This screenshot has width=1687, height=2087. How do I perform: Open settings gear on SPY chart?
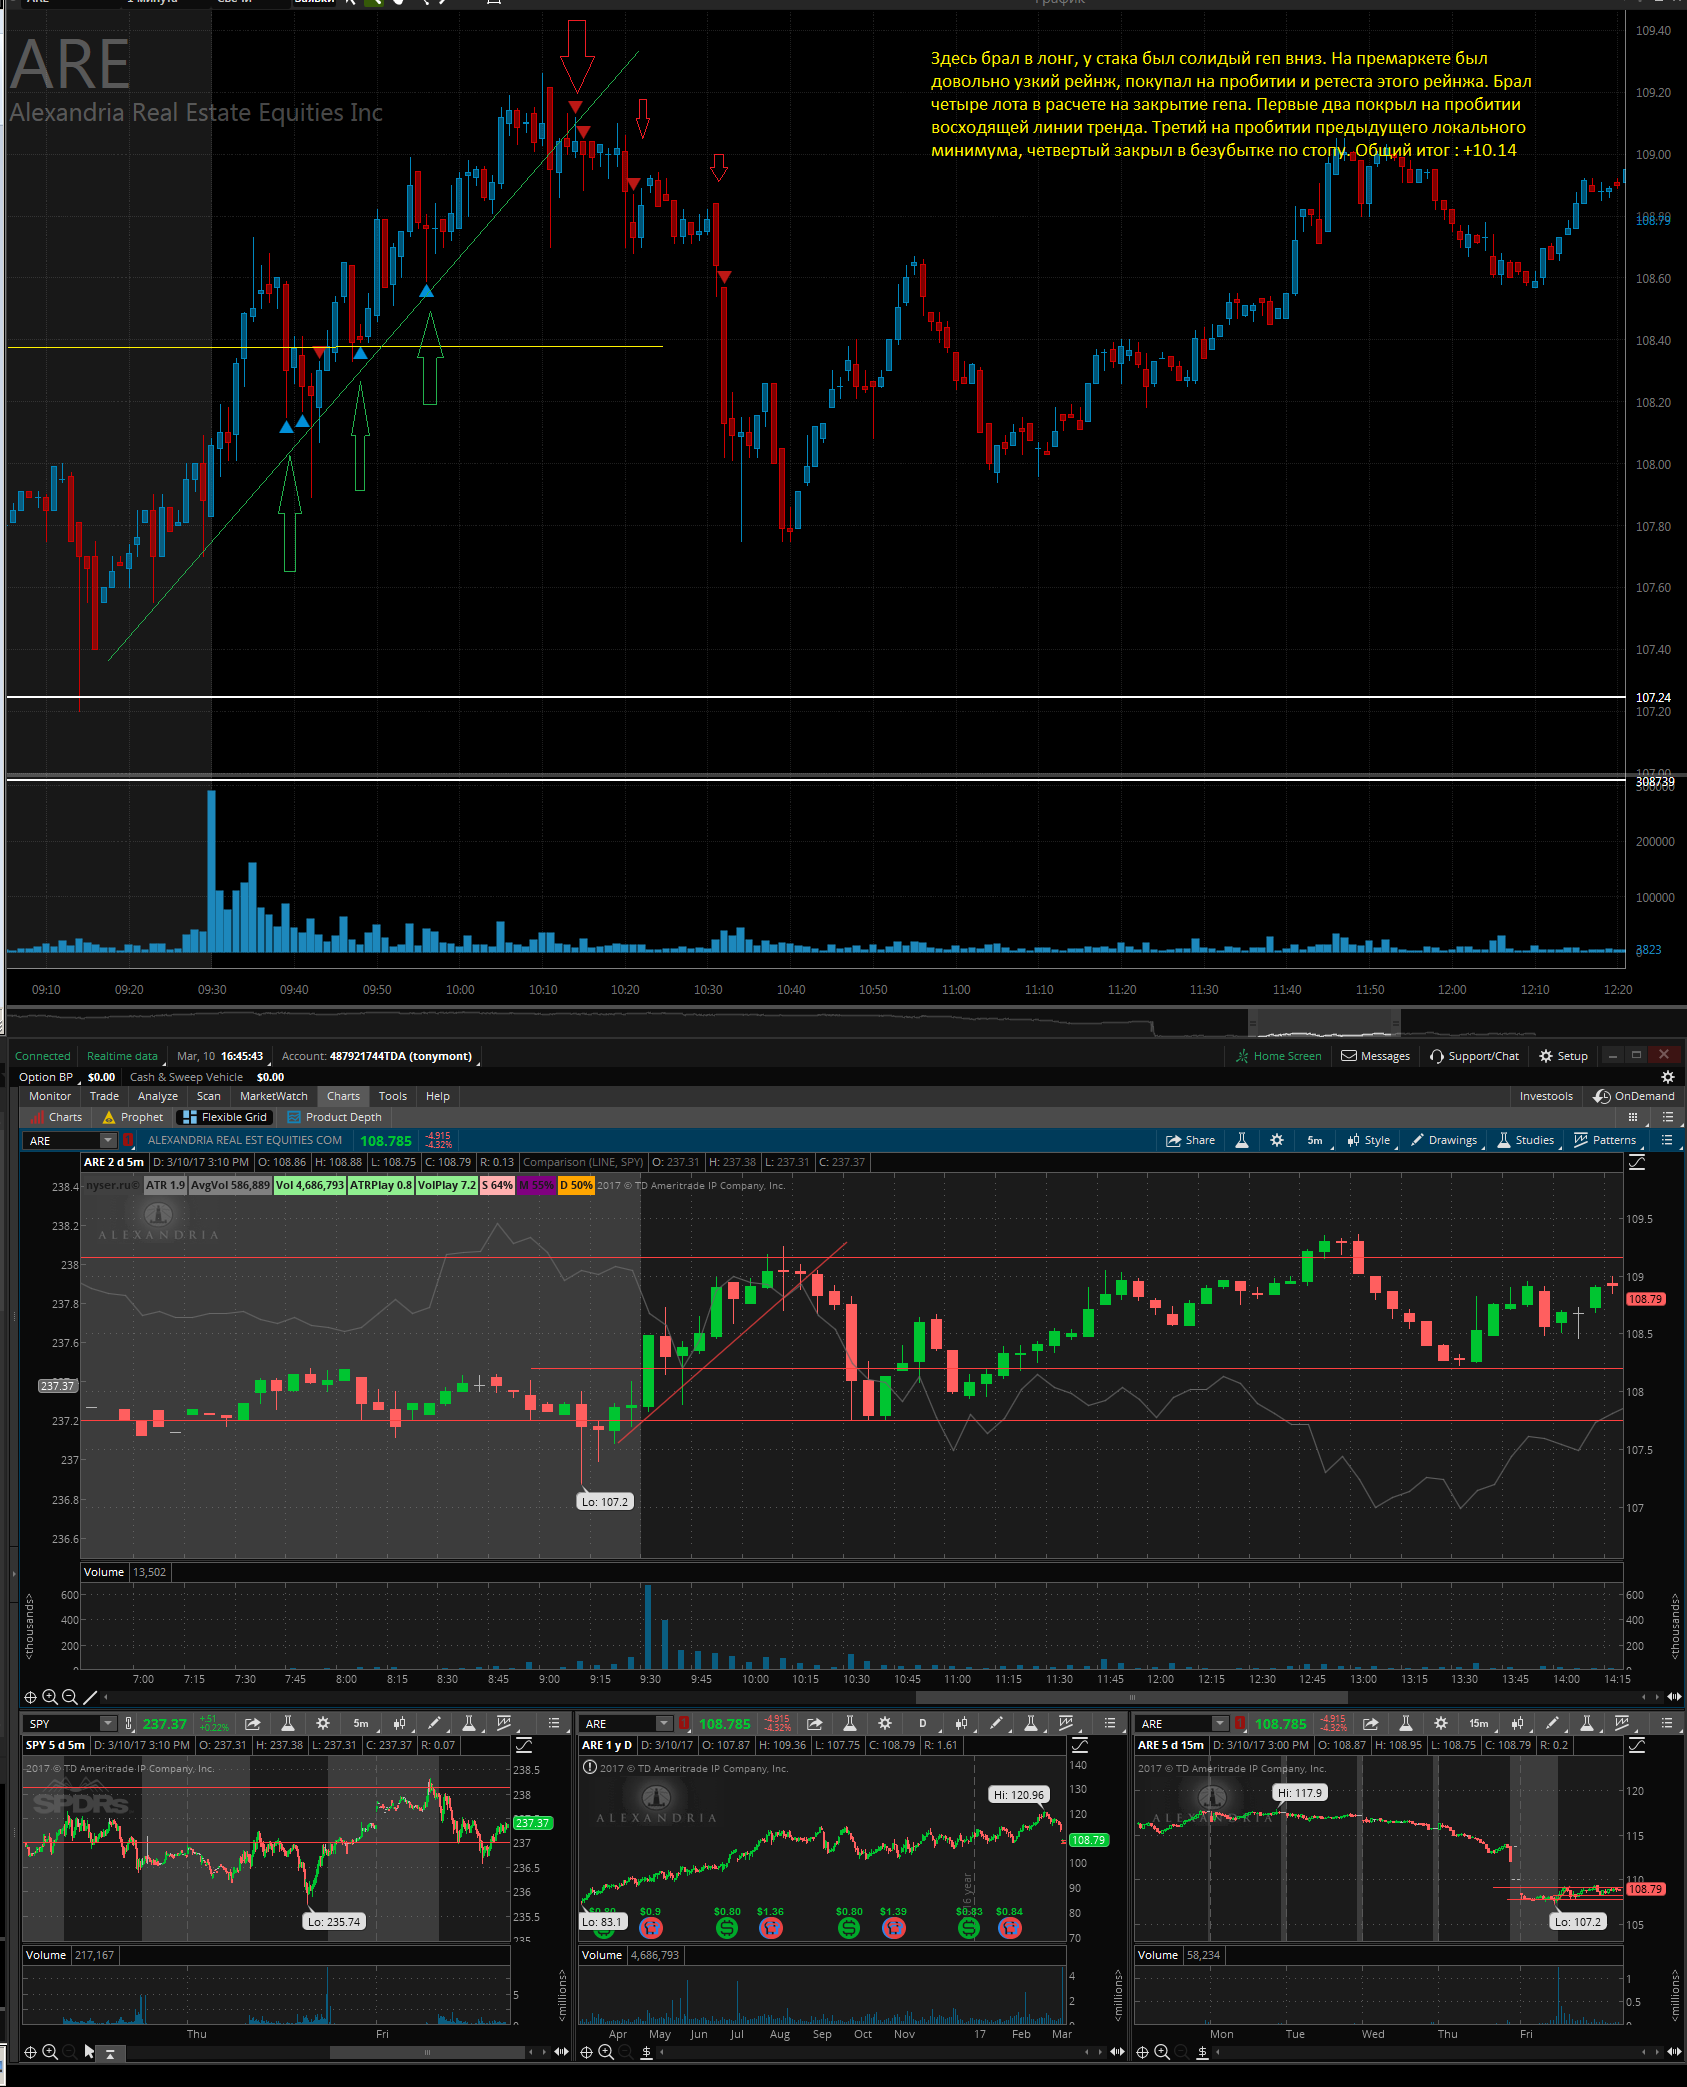(323, 1724)
